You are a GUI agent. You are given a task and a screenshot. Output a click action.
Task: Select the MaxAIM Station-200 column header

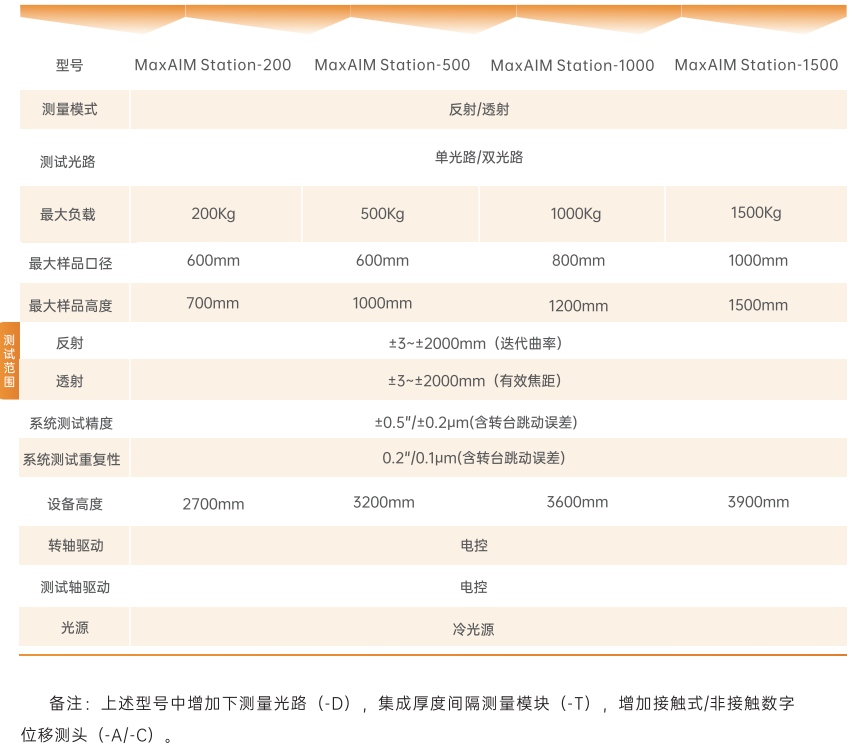[x=213, y=65]
